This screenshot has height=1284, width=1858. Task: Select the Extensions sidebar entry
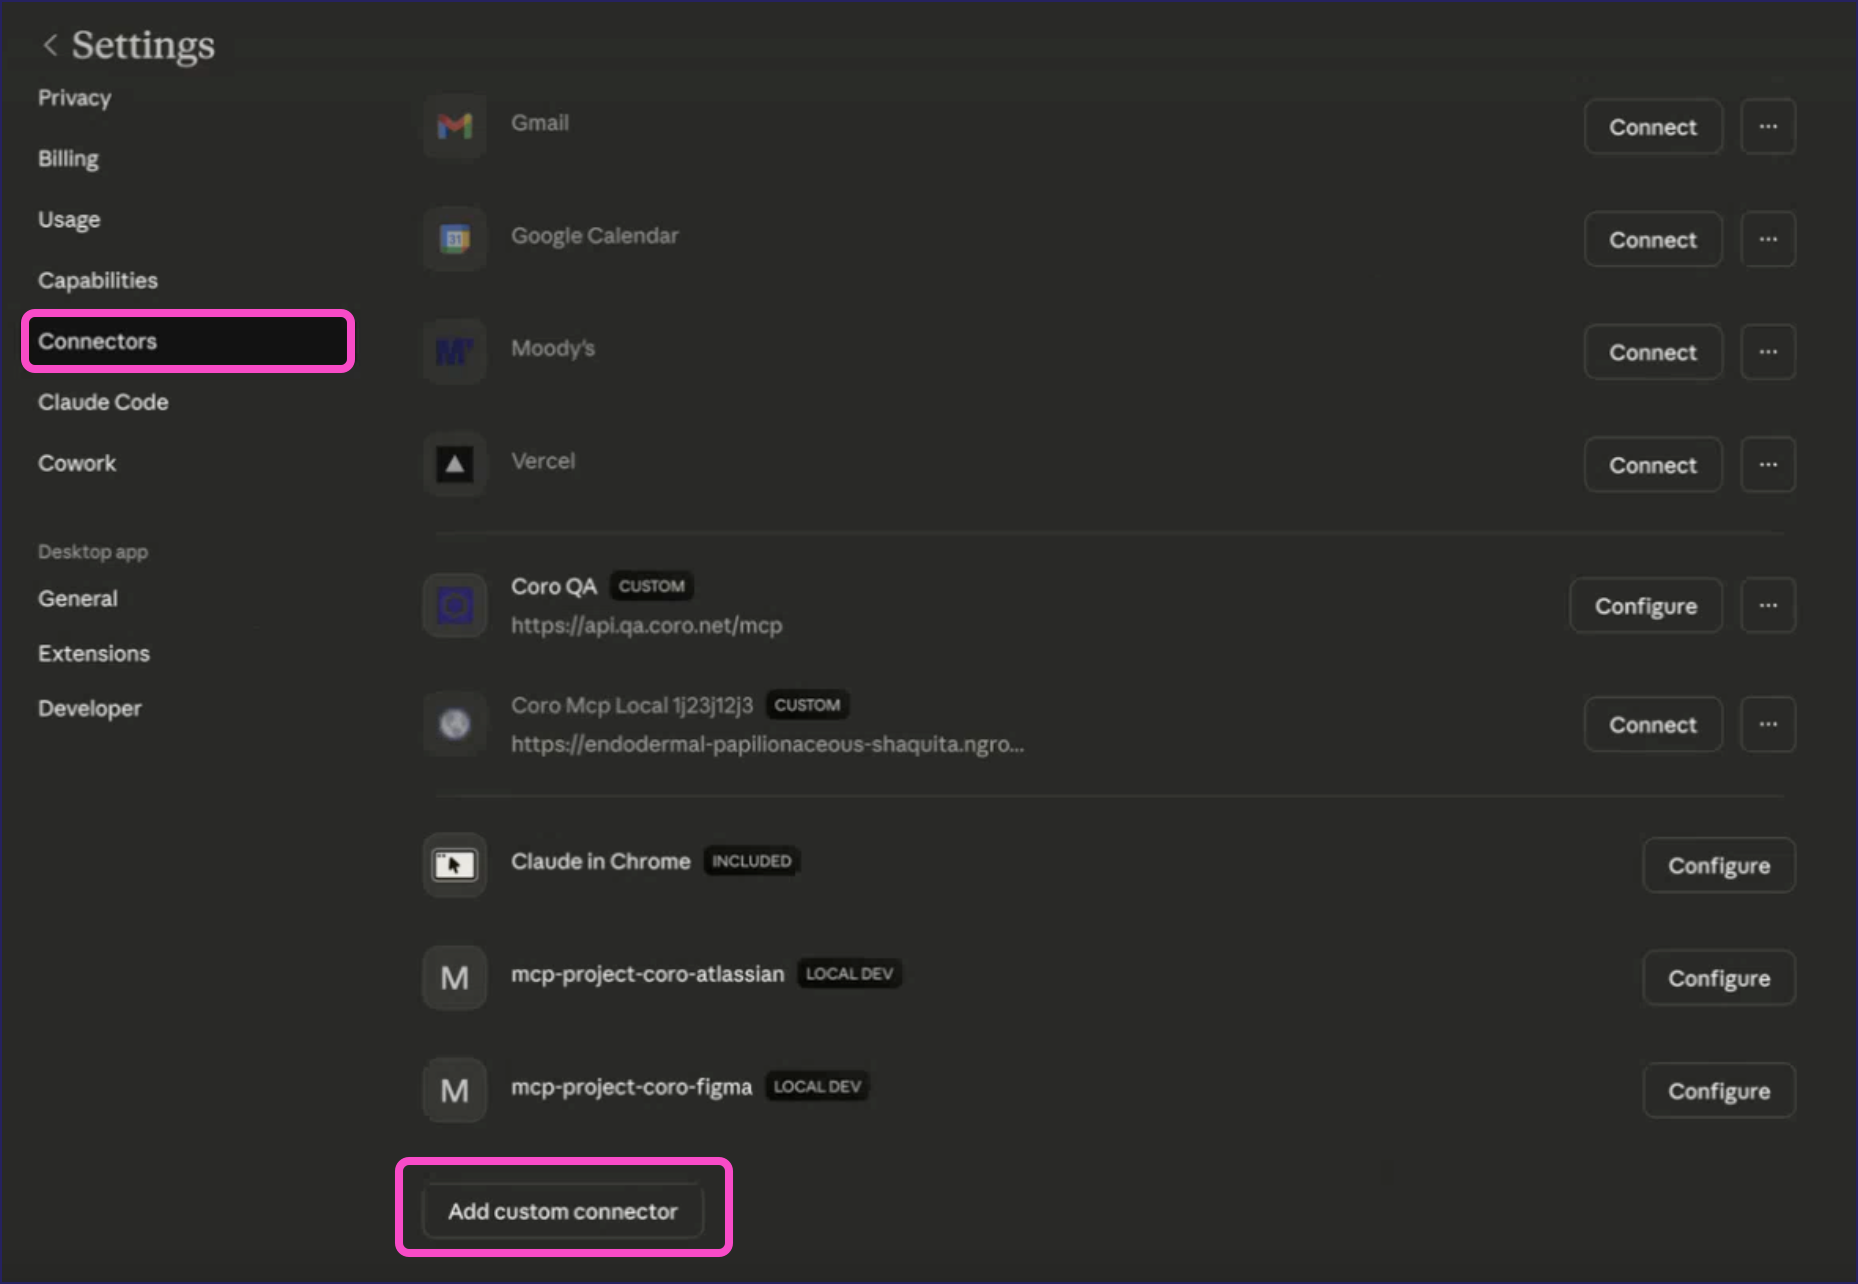pyautogui.click(x=93, y=653)
